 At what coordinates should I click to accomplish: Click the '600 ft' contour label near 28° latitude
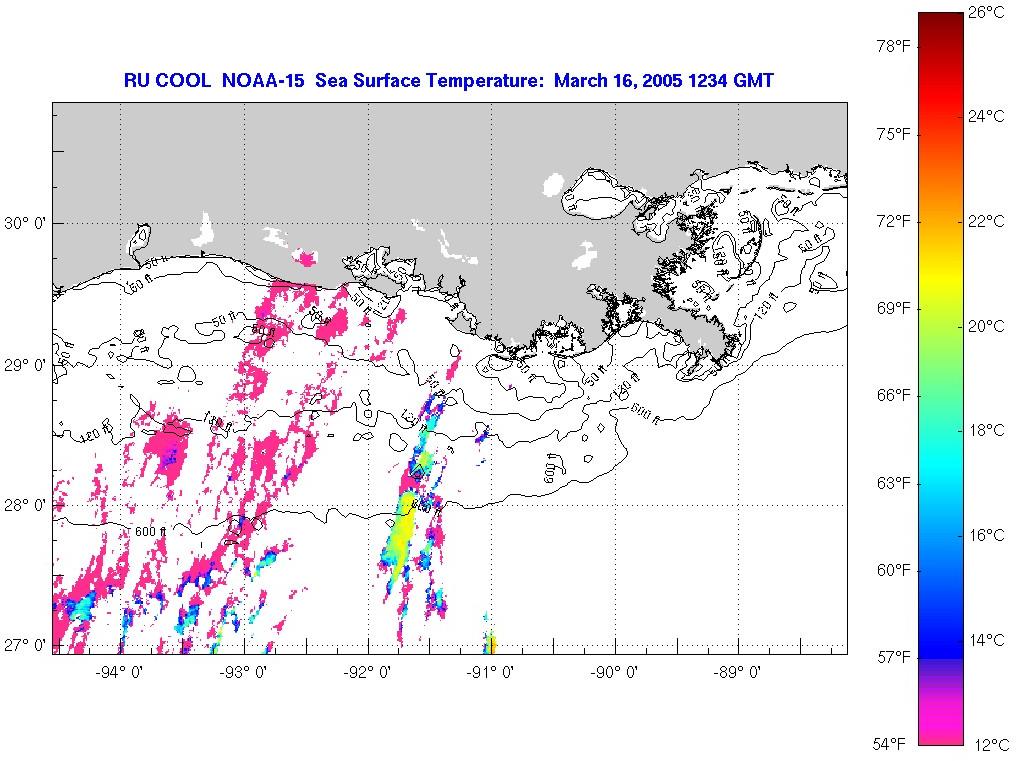[x=150, y=532]
